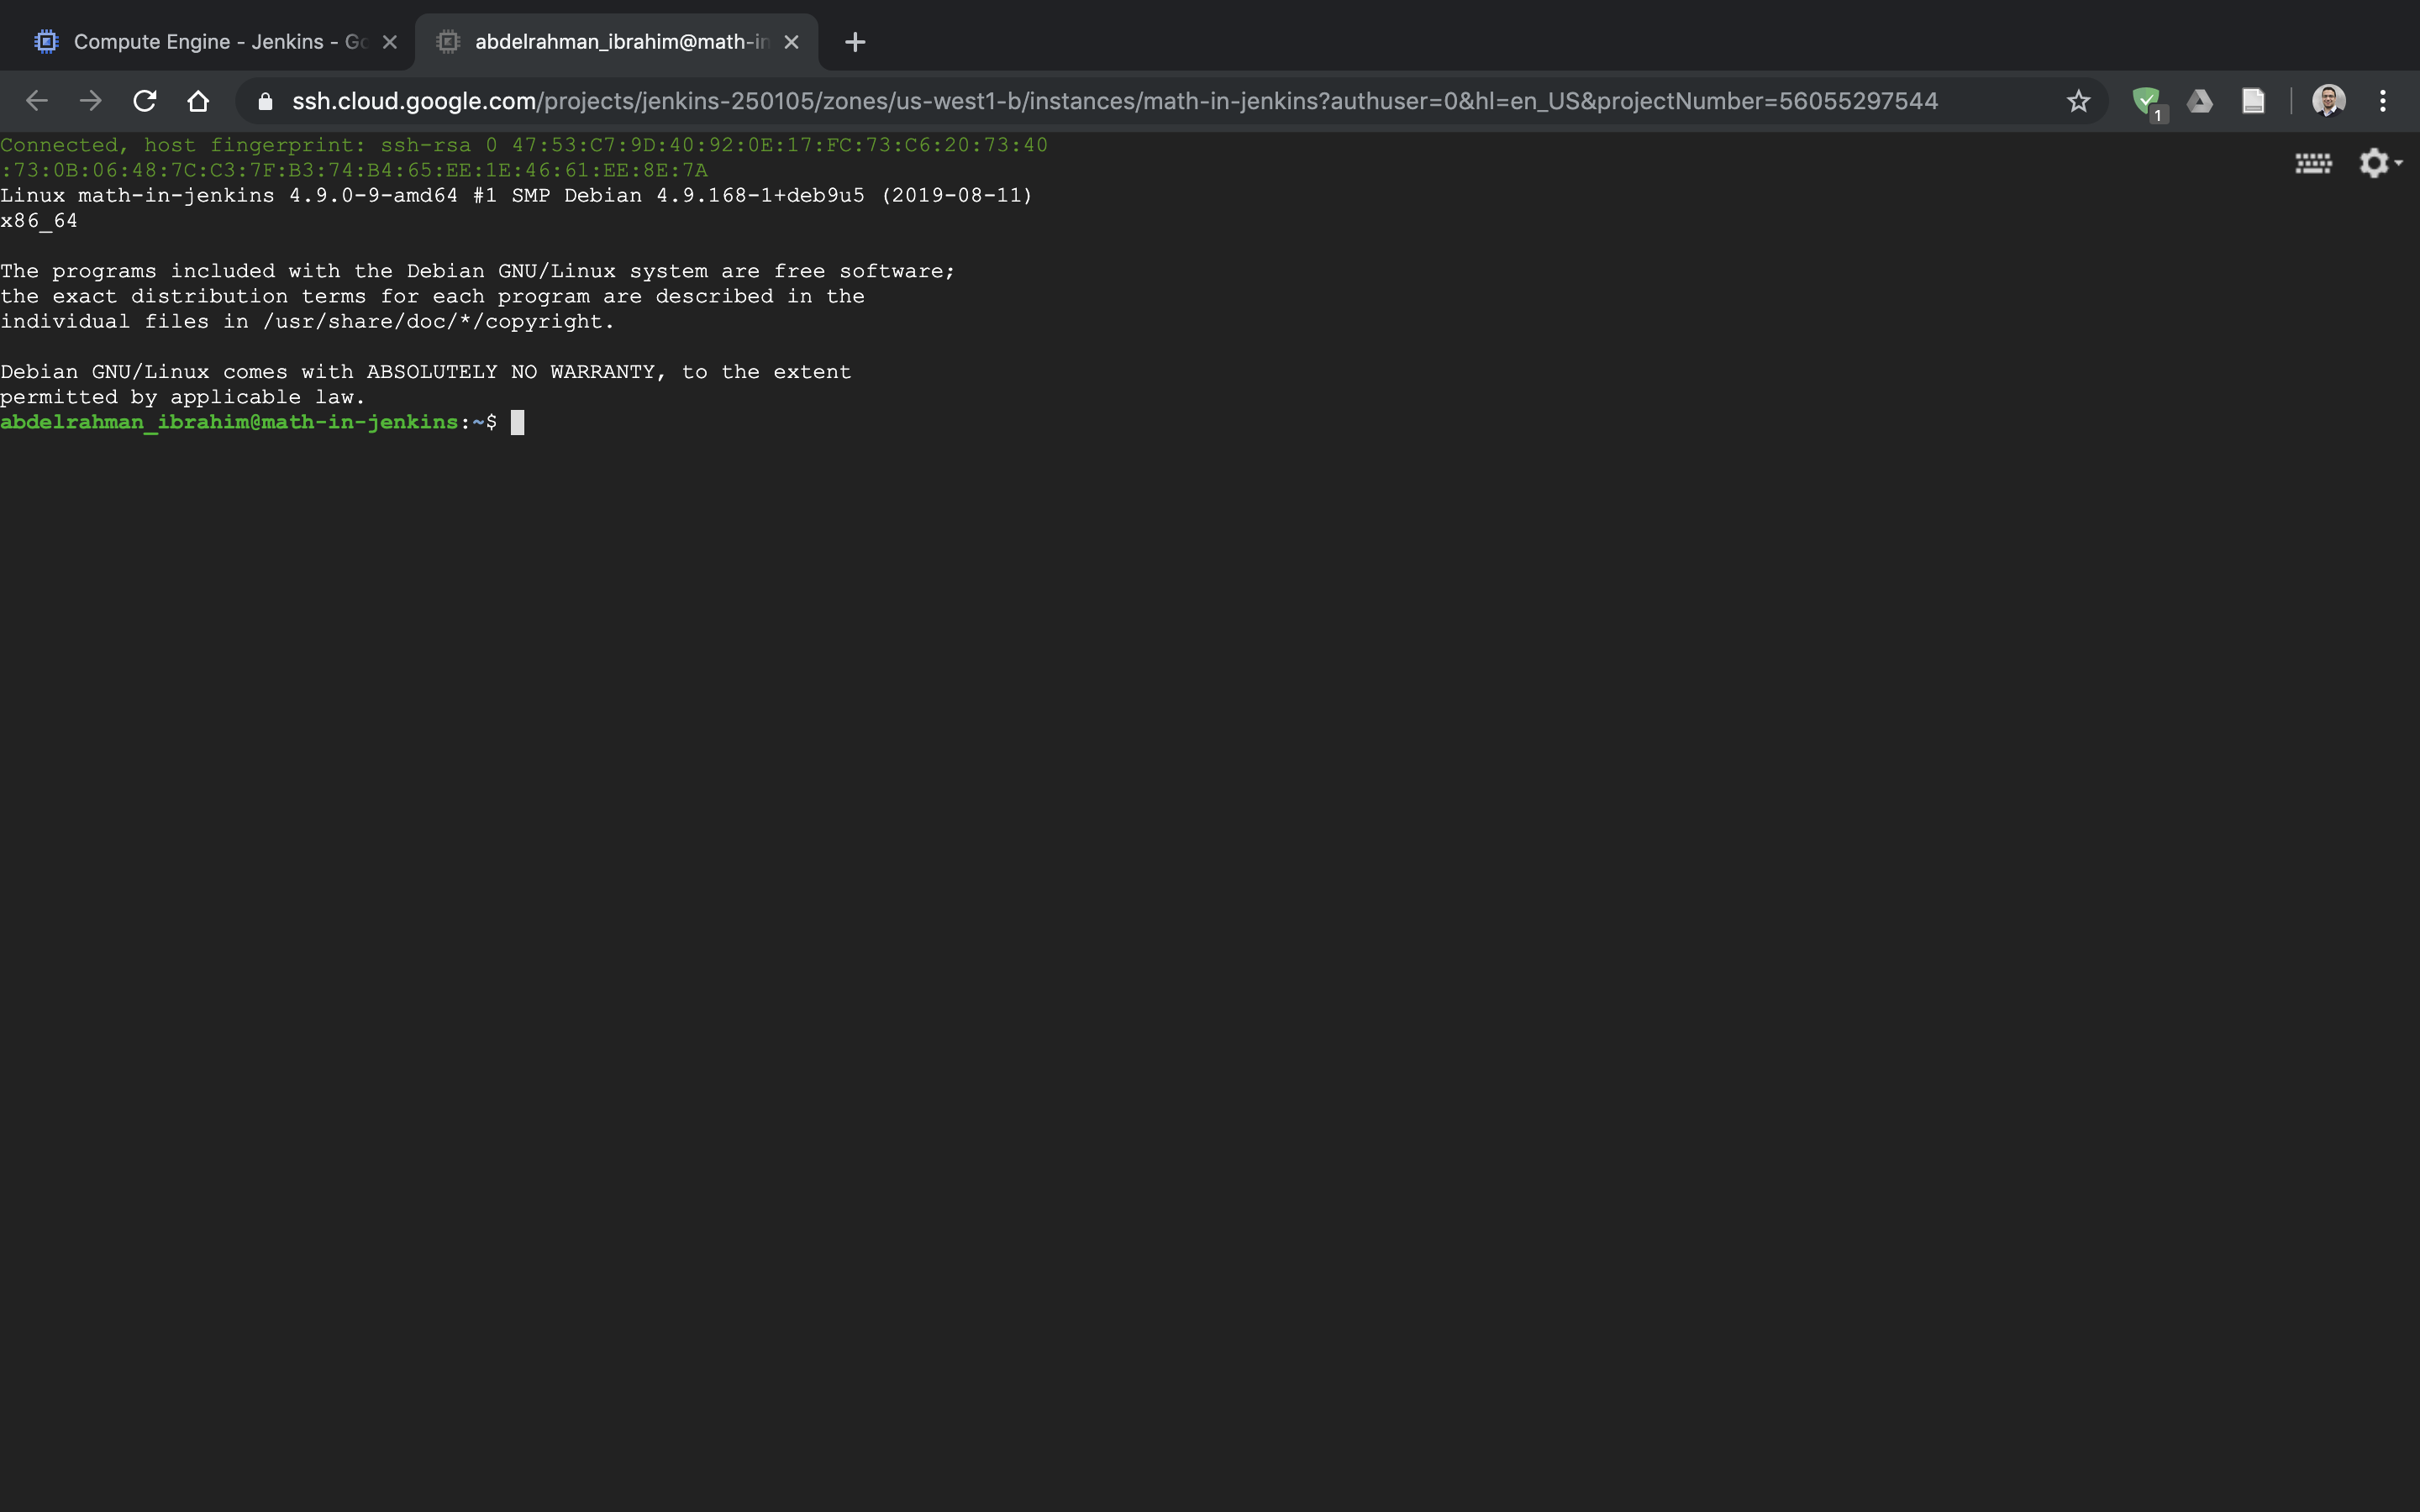Click the gray document extension icon

(x=2253, y=101)
